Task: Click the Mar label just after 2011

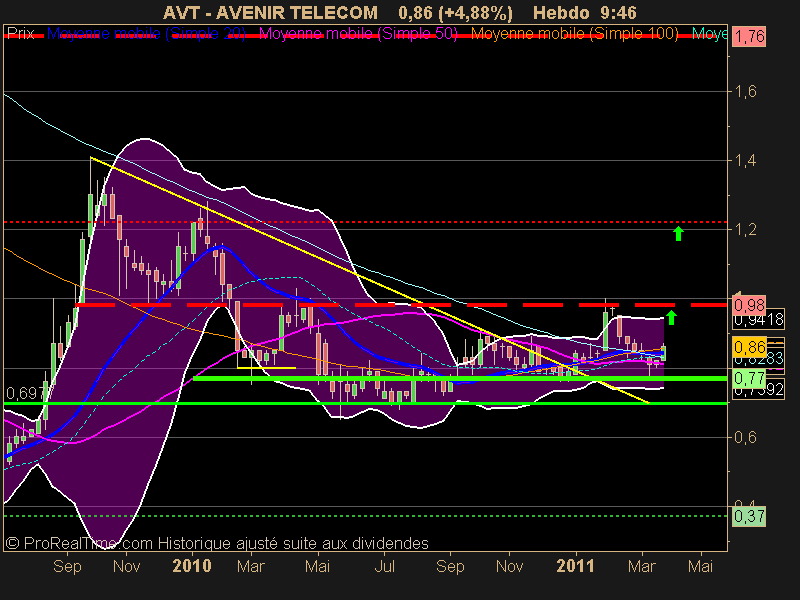Action: coord(641,566)
